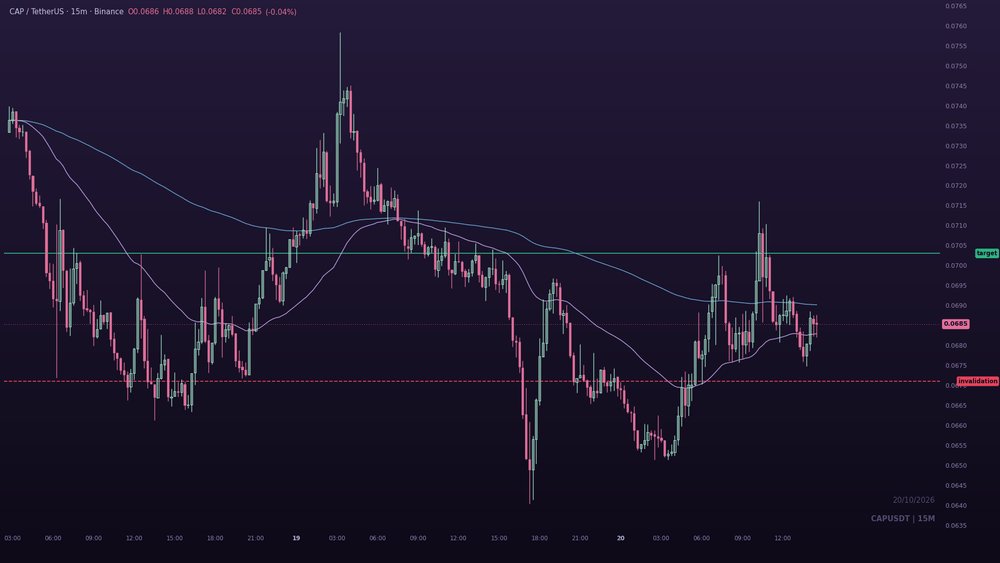Viewport: 1000px width, 563px height.
Task: Click price axis label 0.0690
Action: [x=956, y=305]
